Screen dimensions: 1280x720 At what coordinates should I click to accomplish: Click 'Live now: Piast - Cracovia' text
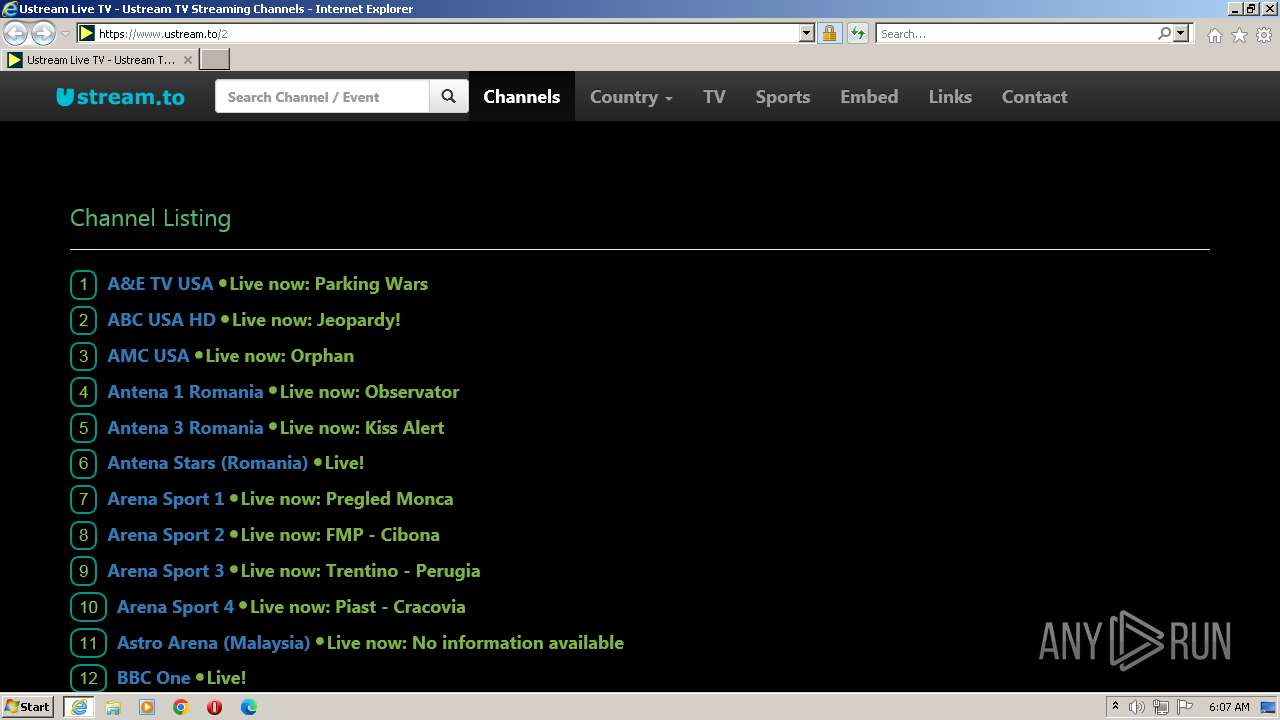[357, 607]
